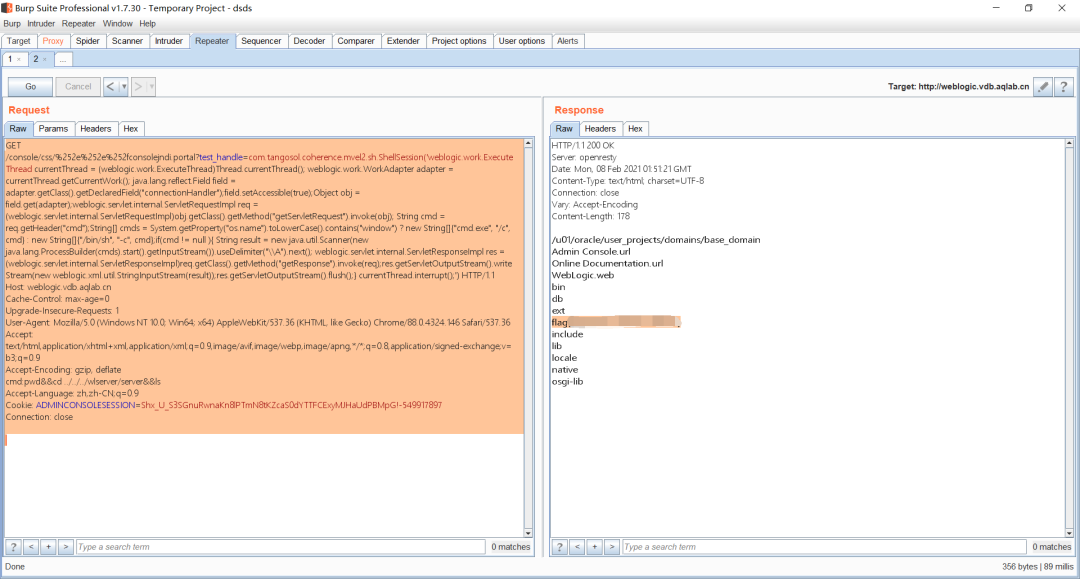Image resolution: width=1080 pixels, height=579 pixels.
Task: Click request search help question mark button
Action: 13,547
